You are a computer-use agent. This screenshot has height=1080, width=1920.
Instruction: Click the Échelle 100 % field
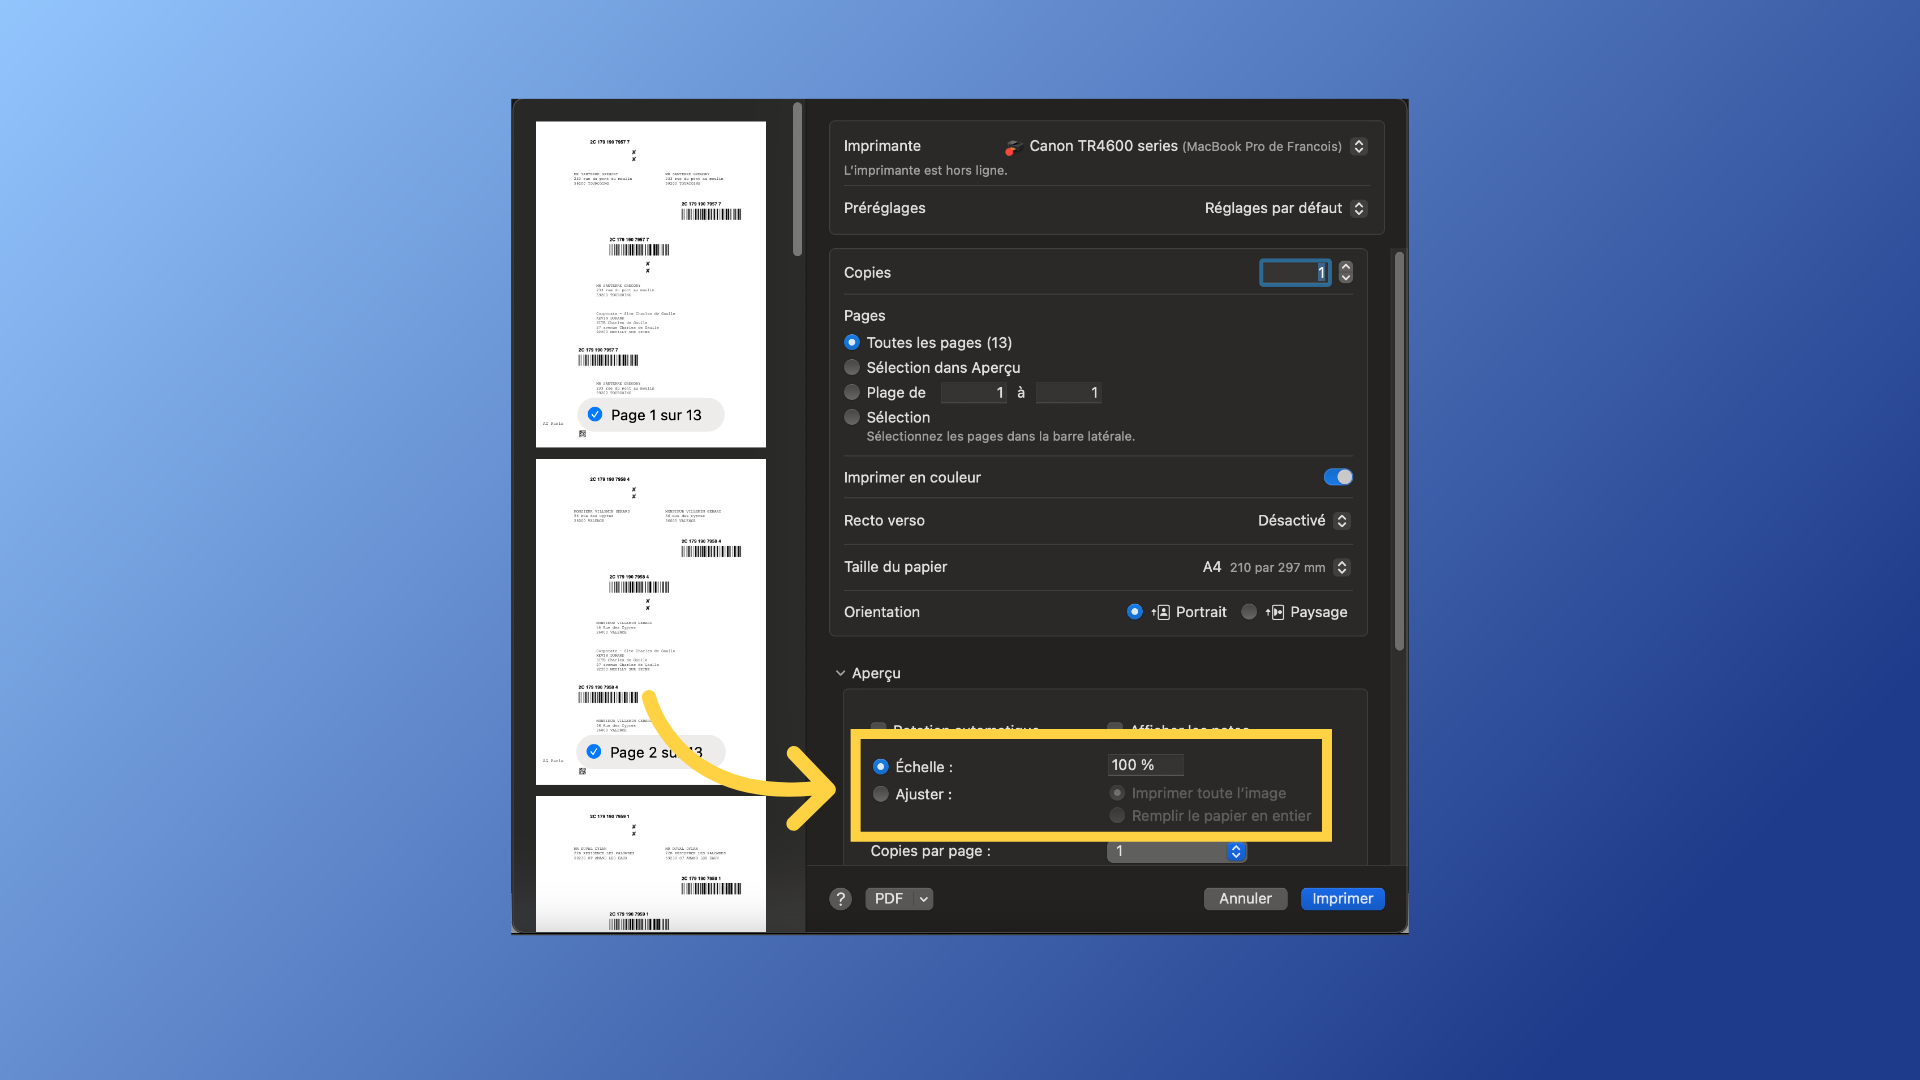point(1146,765)
